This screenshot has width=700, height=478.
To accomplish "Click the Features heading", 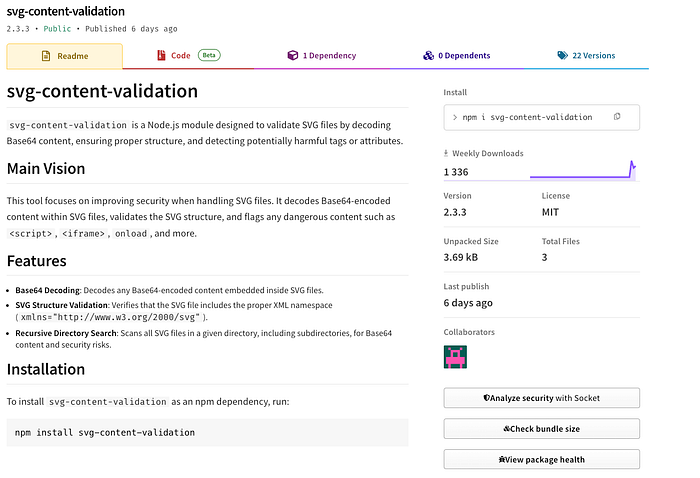I will [x=37, y=261].
